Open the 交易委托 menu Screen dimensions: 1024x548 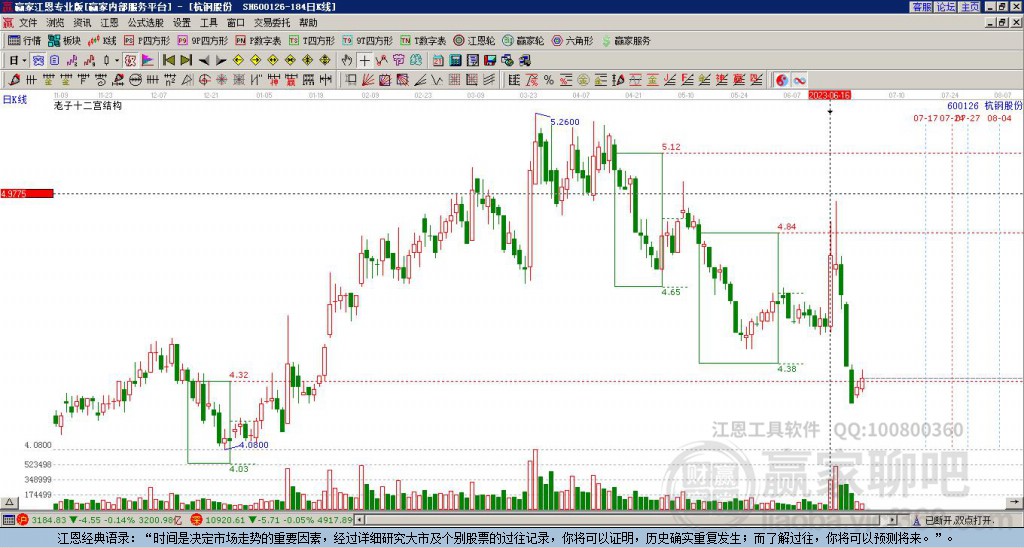[272, 23]
